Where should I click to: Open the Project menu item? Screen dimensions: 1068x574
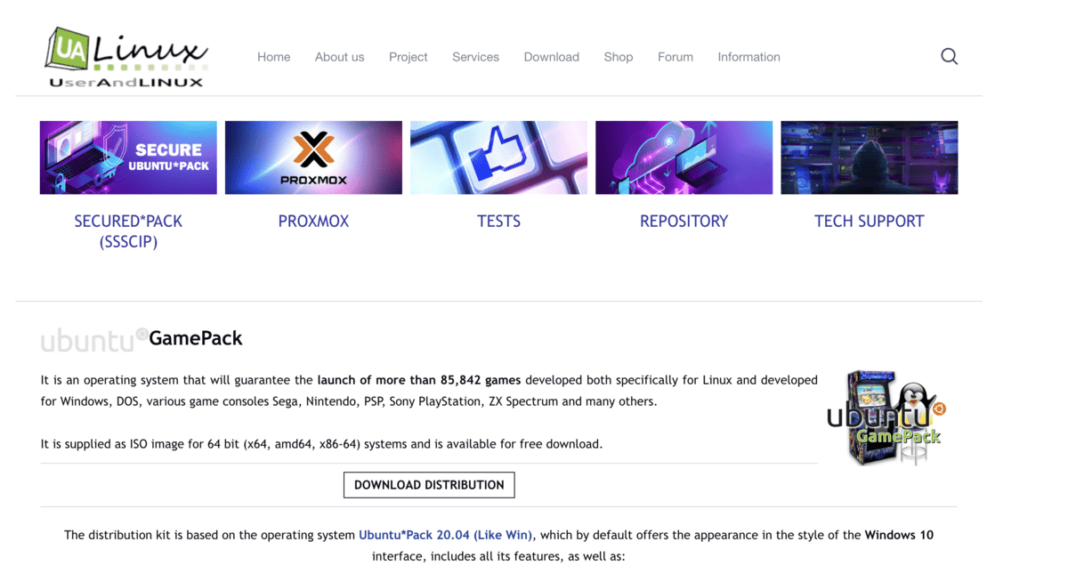point(408,57)
